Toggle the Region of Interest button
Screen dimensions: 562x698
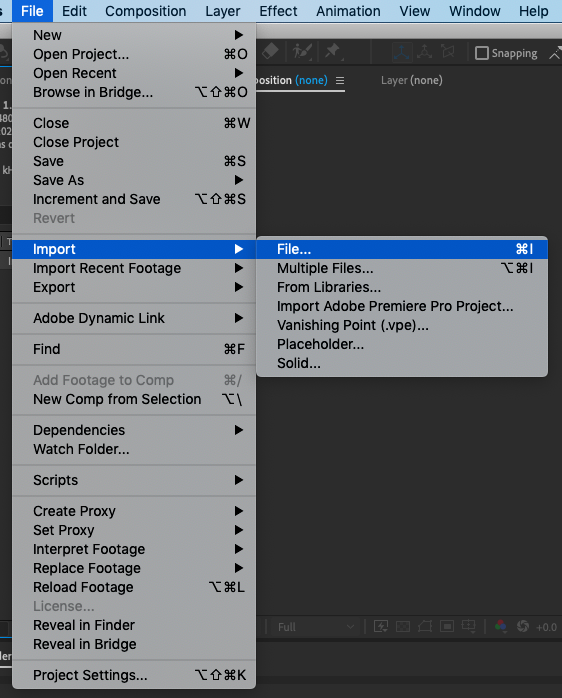click(x=447, y=627)
